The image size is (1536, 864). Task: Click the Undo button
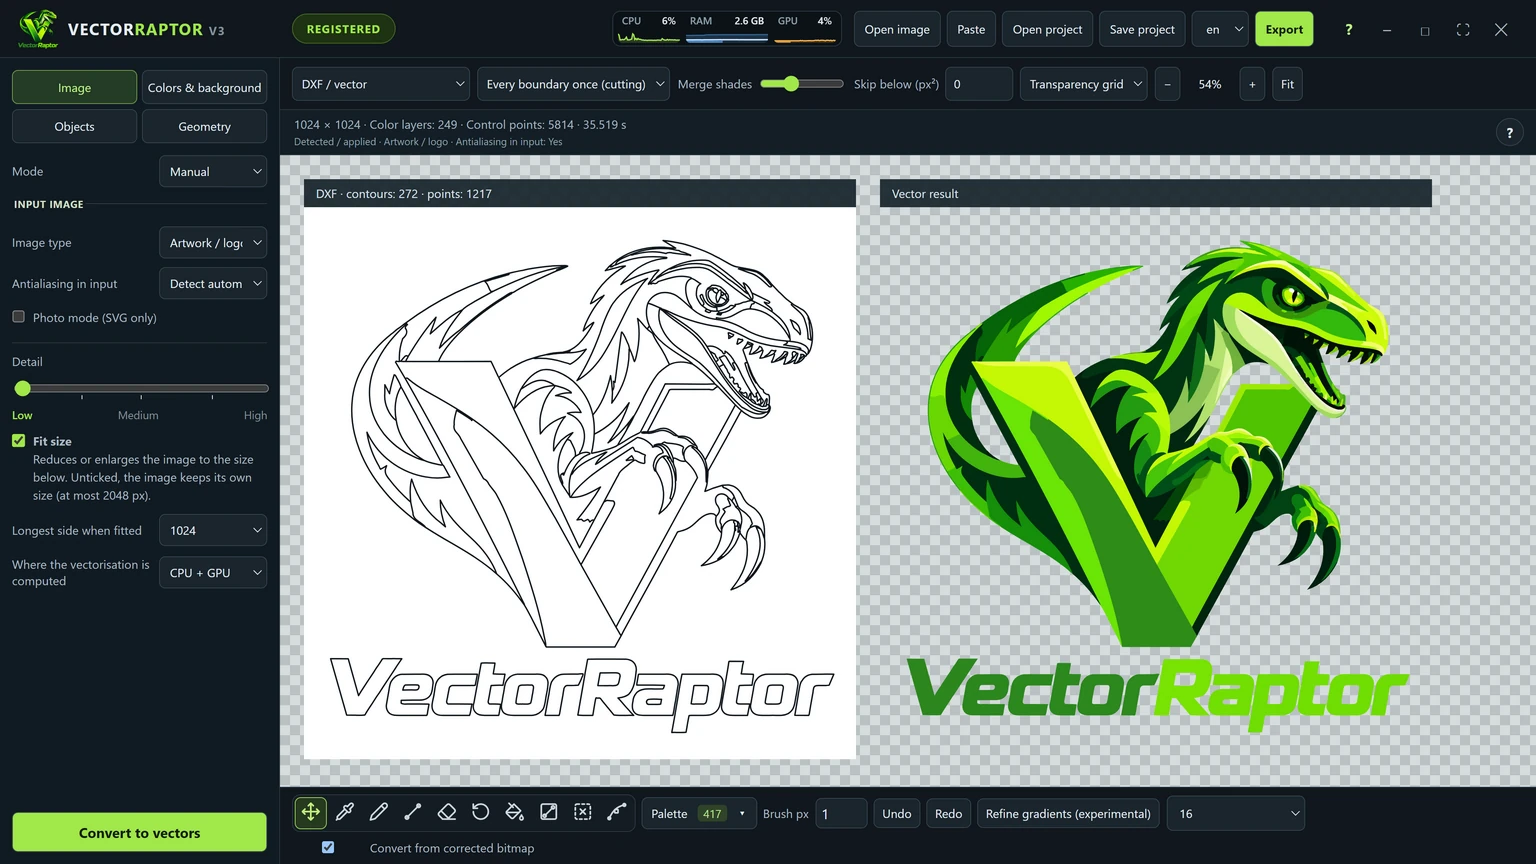pos(897,813)
